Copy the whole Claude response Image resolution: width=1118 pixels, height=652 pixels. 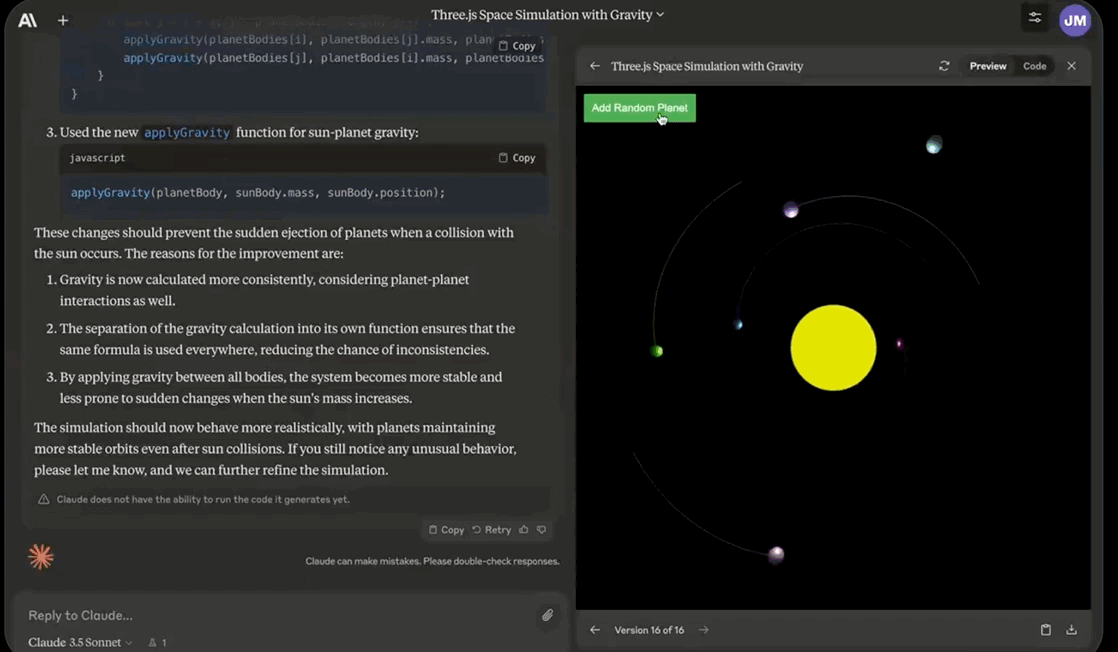coord(446,530)
